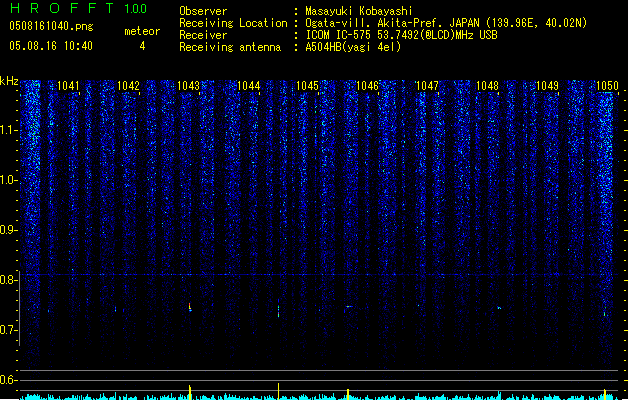629x400 pixels.
Task: Click the Receiving antenna field label
Action: pyautogui.click(x=230, y=47)
